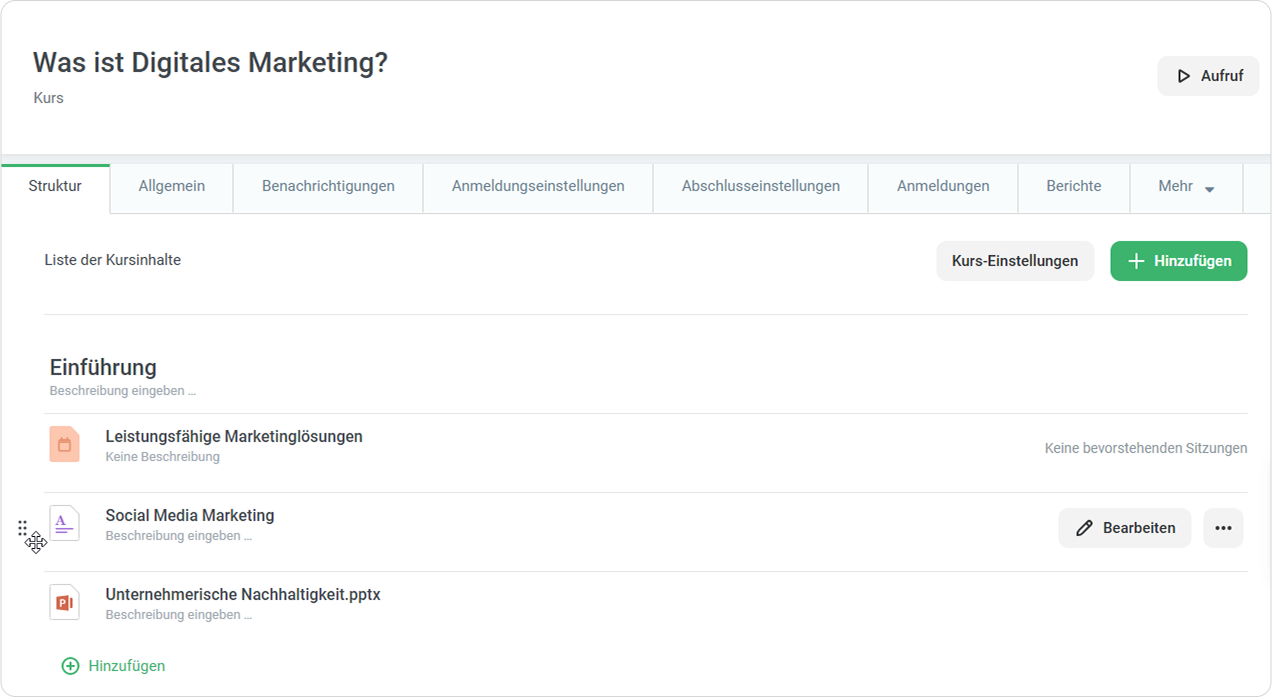1272x697 pixels.
Task: Open Kurs-Einstellungen
Action: coord(1015,261)
